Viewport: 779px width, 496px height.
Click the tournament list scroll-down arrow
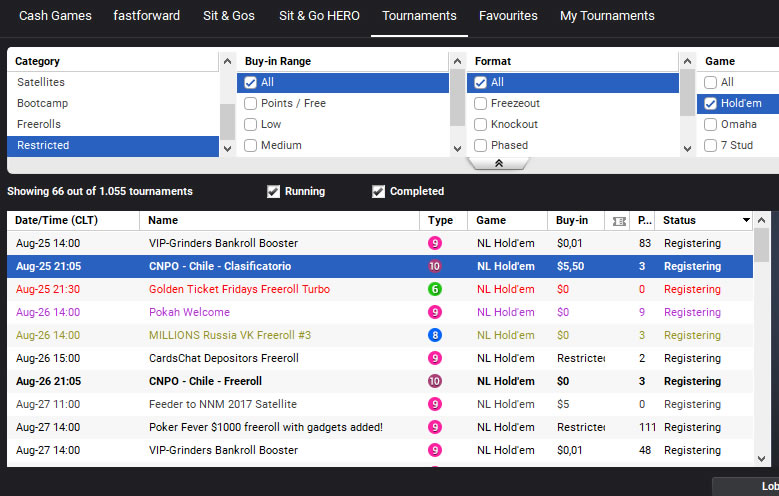762,459
